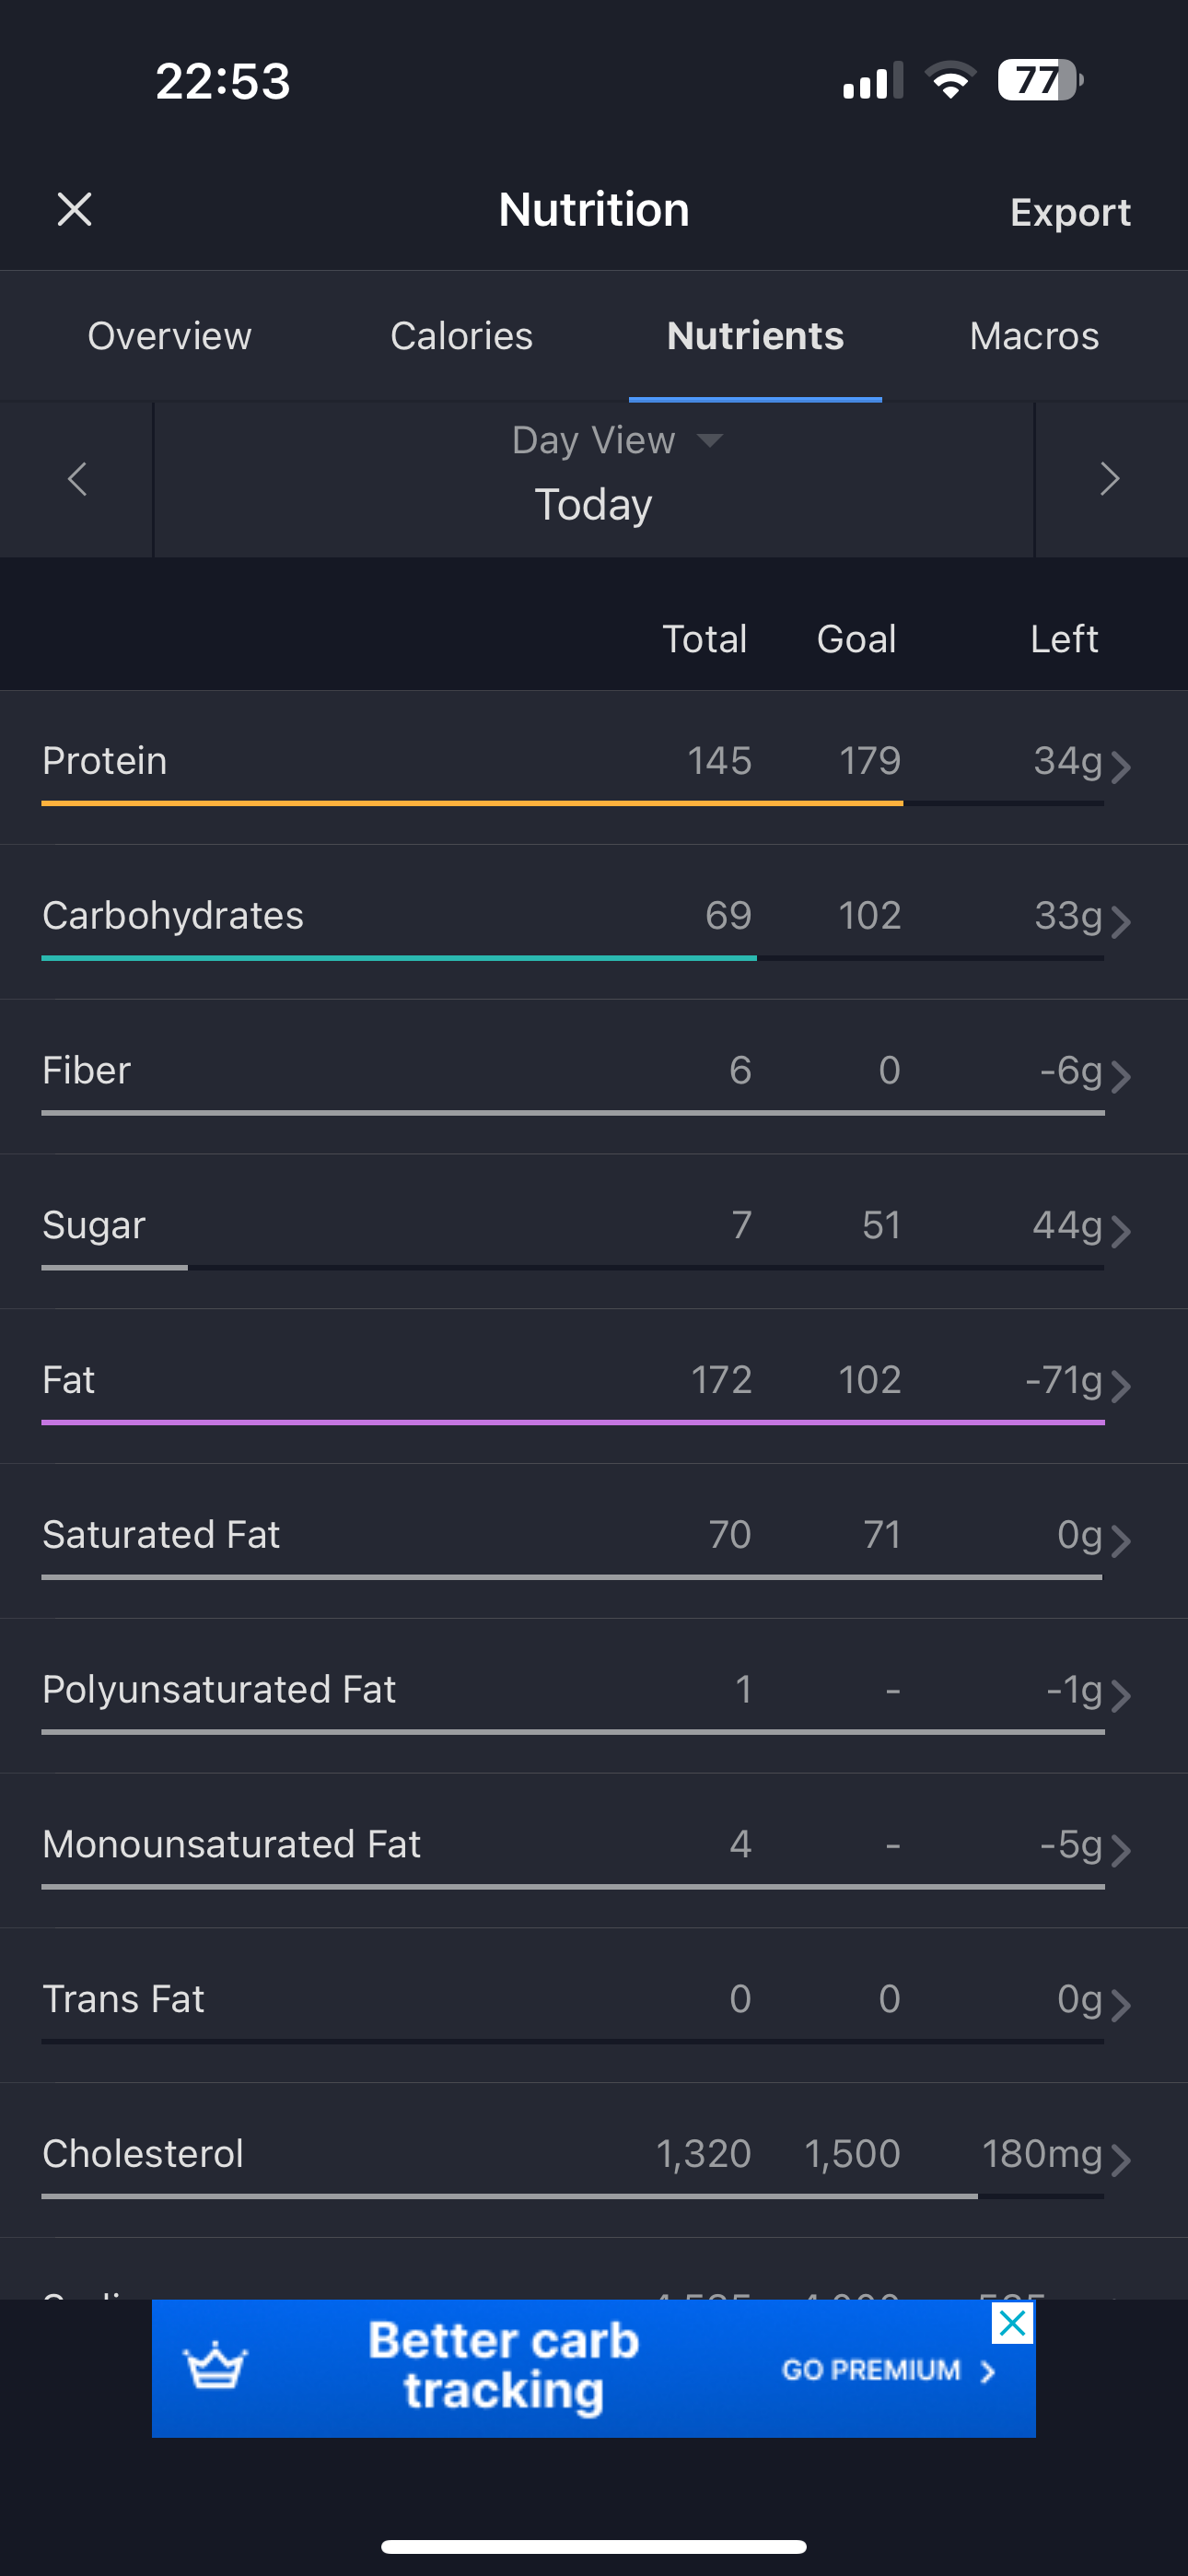Image resolution: width=1188 pixels, height=2576 pixels.
Task: Tap the premium crown icon
Action: click(215, 2366)
